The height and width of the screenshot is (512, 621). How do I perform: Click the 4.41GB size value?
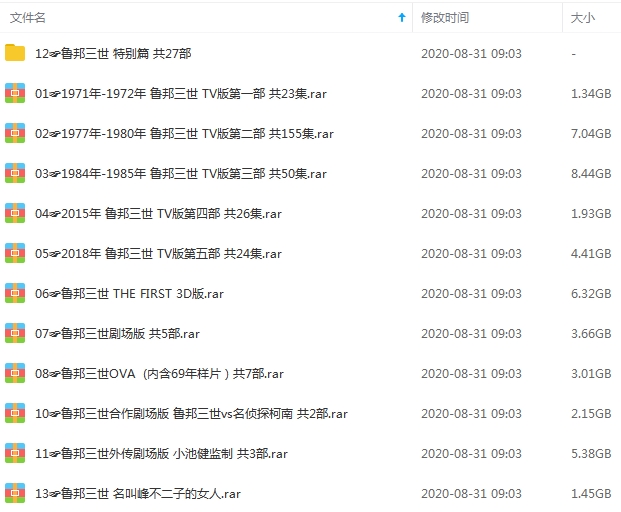(x=591, y=253)
